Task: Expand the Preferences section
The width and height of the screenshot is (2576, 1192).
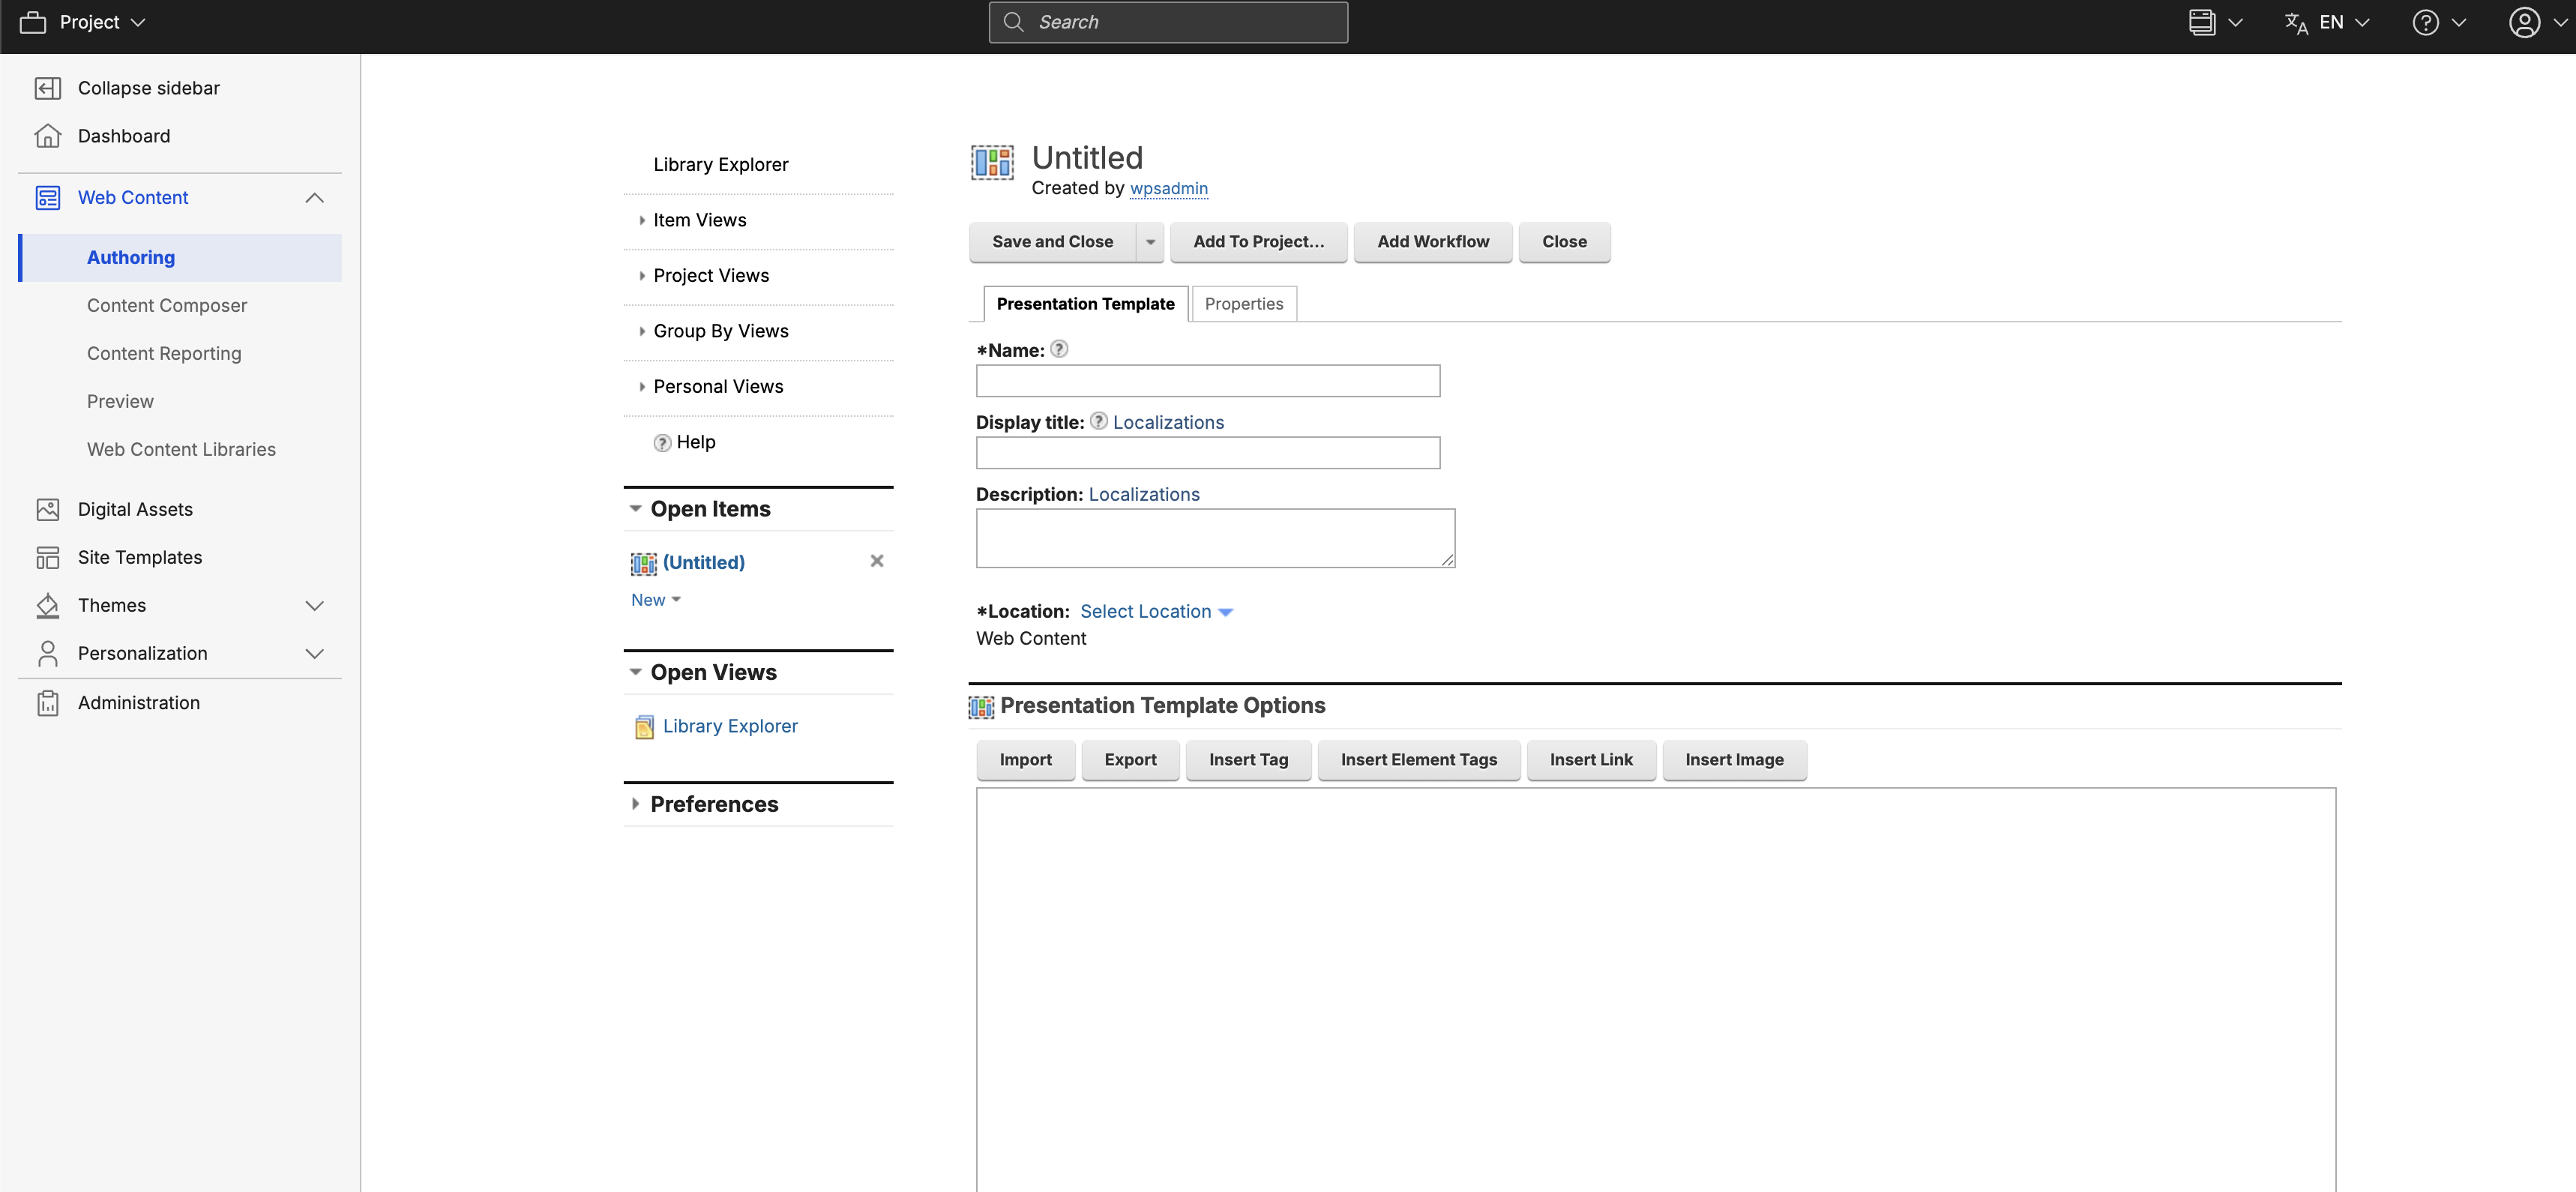Action: click(x=636, y=804)
